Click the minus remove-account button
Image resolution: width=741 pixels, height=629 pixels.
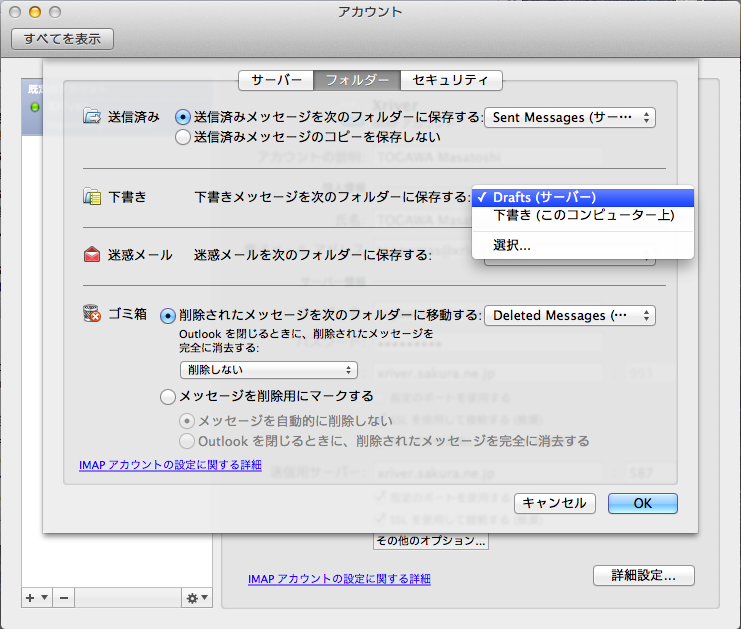click(x=63, y=597)
